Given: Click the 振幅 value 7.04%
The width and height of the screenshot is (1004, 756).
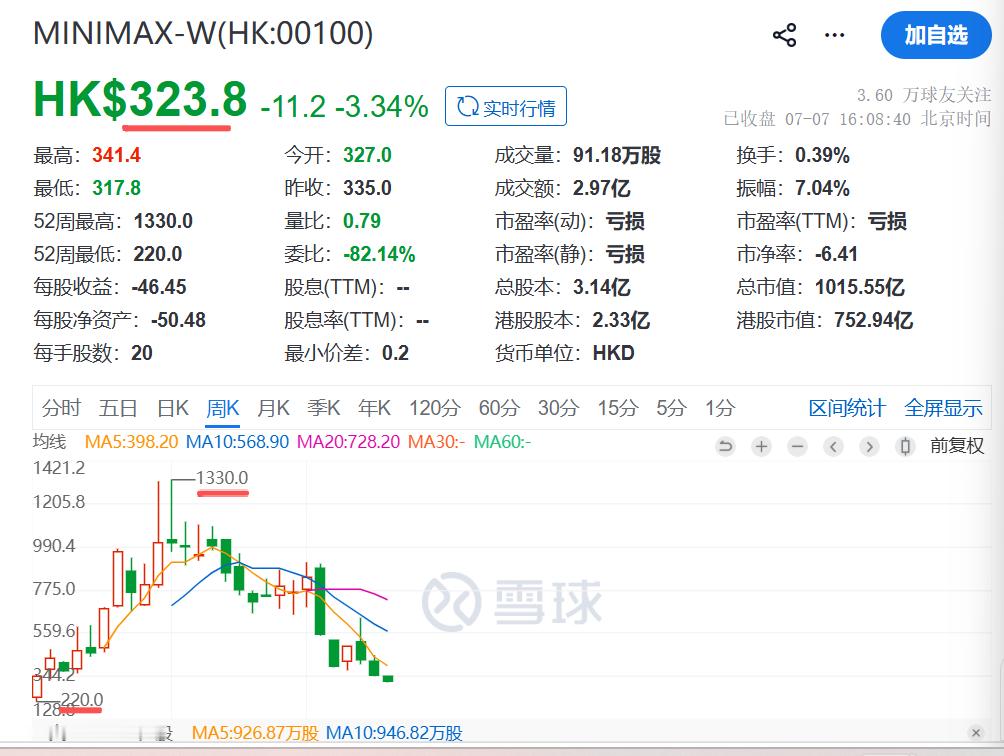Looking at the screenshot, I should click(x=822, y=188).
